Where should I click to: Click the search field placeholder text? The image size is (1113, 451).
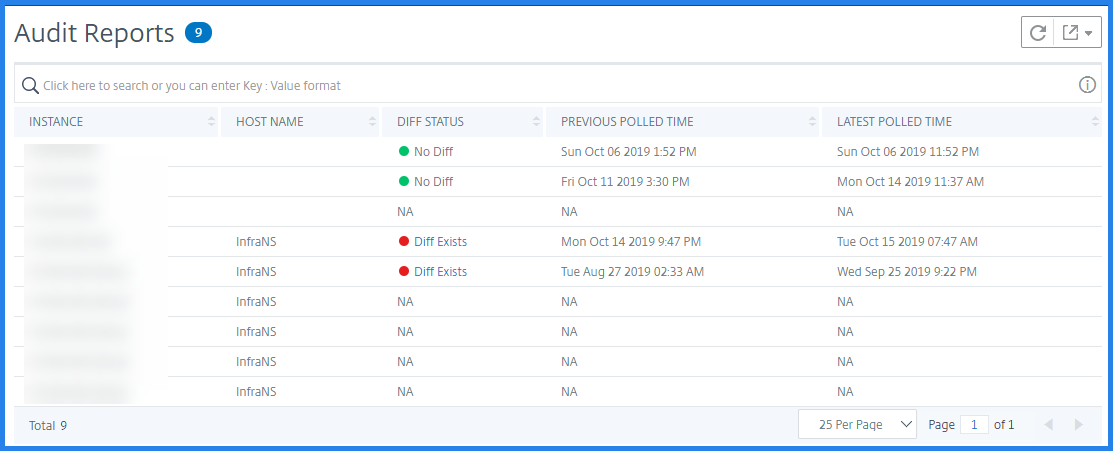(192, 85)
